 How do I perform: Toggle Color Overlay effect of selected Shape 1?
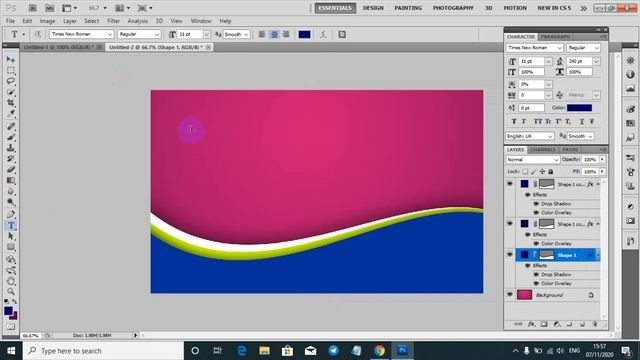pos(536,283)
